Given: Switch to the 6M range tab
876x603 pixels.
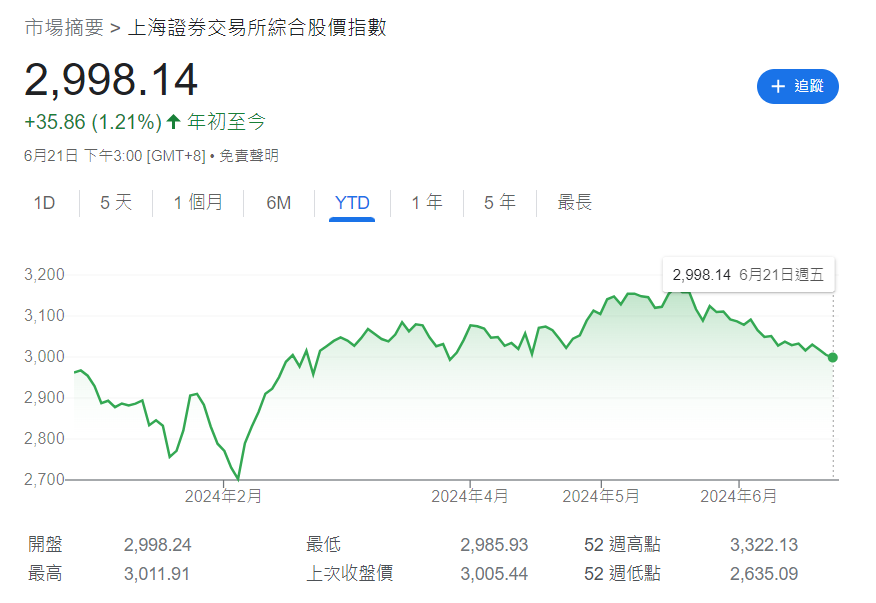Looking at the screenshot, I should (278, 202).
